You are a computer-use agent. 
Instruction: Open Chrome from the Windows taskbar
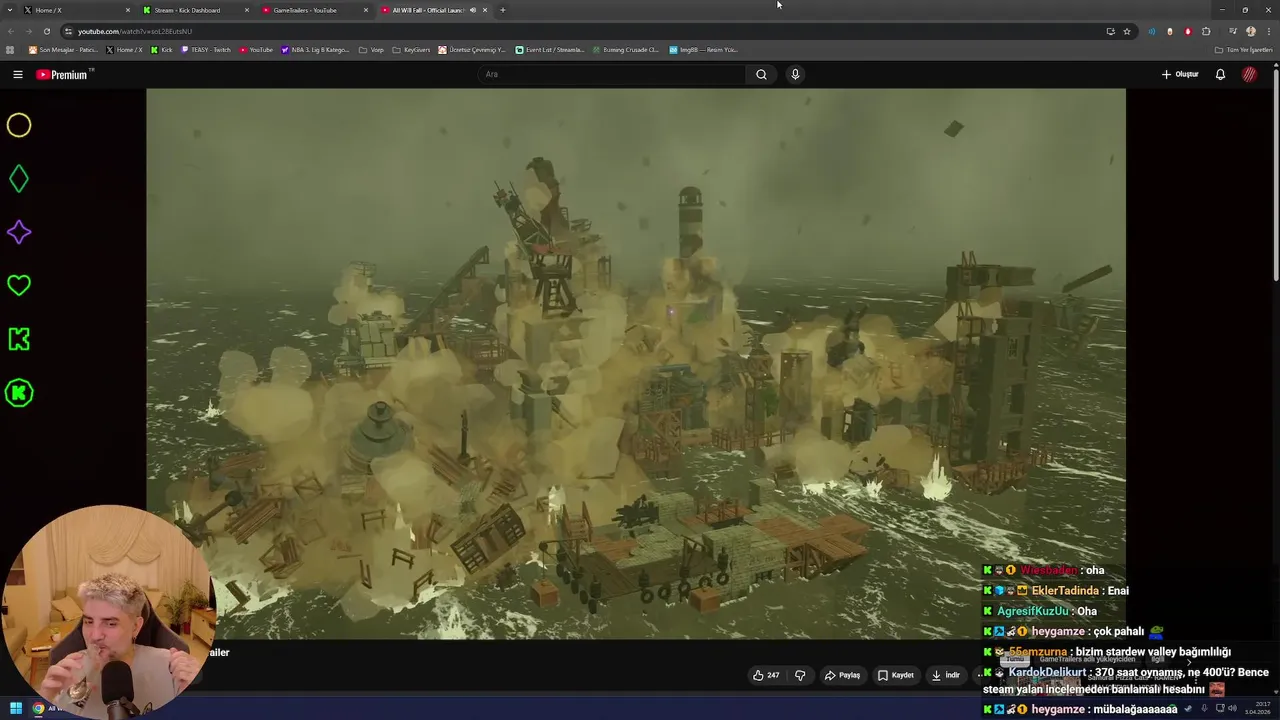click(38, 709)
